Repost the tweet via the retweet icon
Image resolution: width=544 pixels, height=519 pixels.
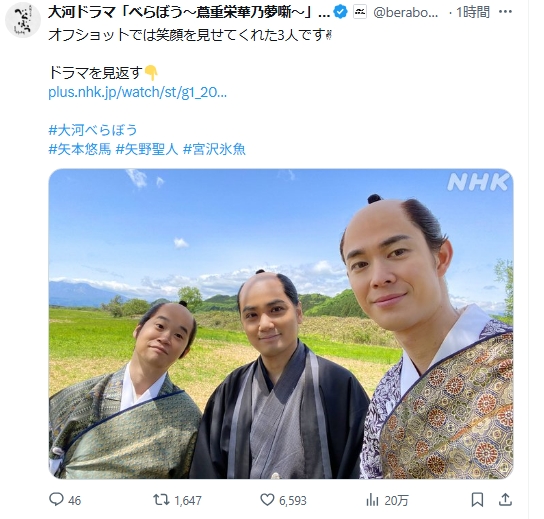[x=161, y=500]
